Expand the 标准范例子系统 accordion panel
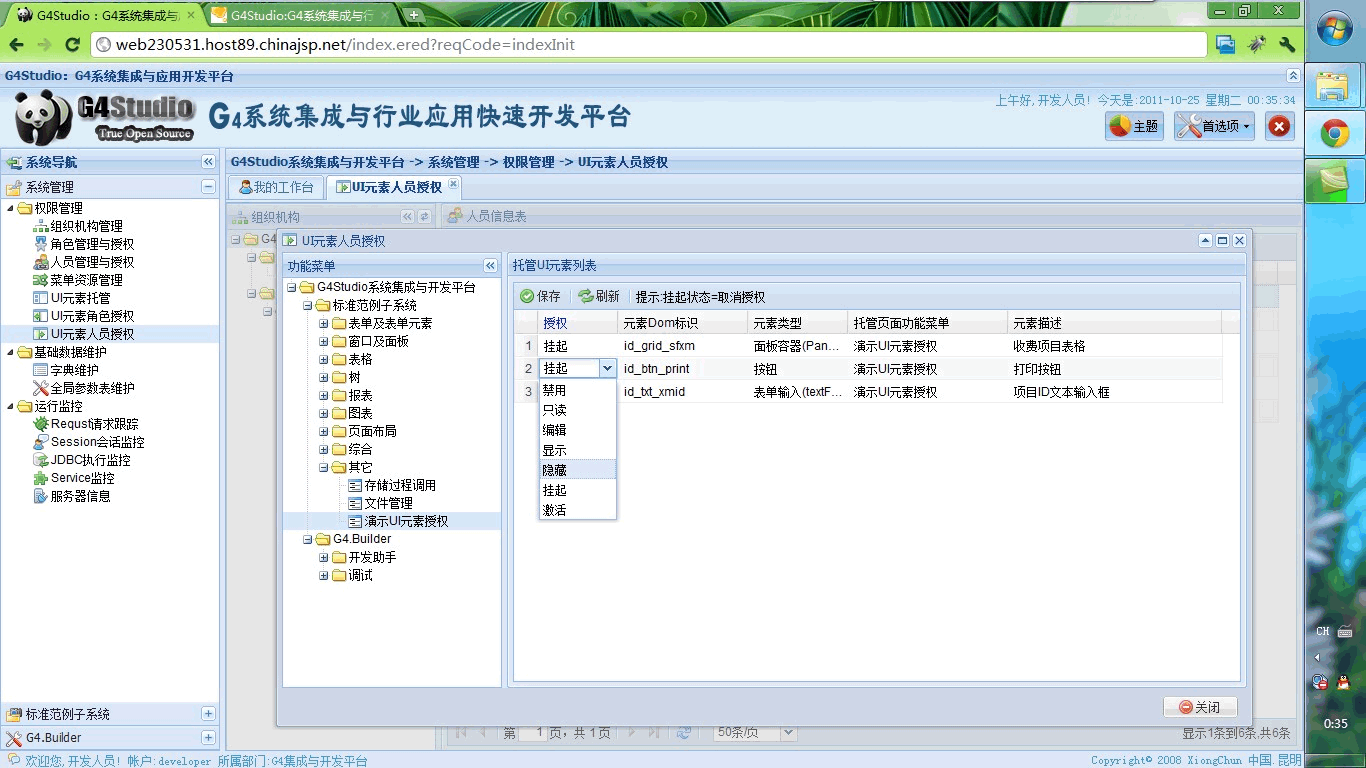The image size is (1366, 768). (208, 714)
